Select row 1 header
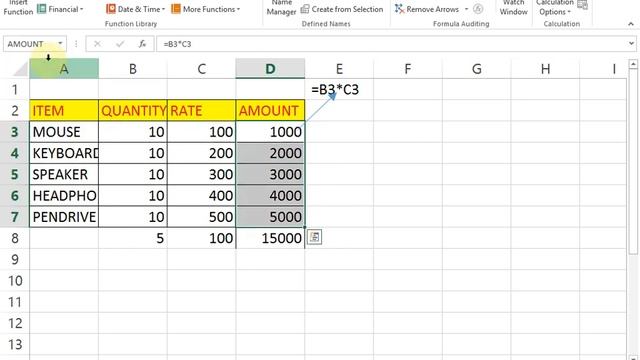 [15, 89]
